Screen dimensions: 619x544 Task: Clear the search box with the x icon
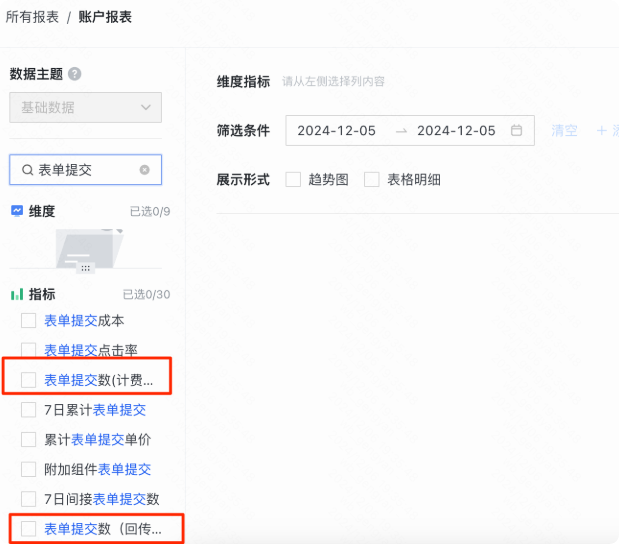[144, 170]
